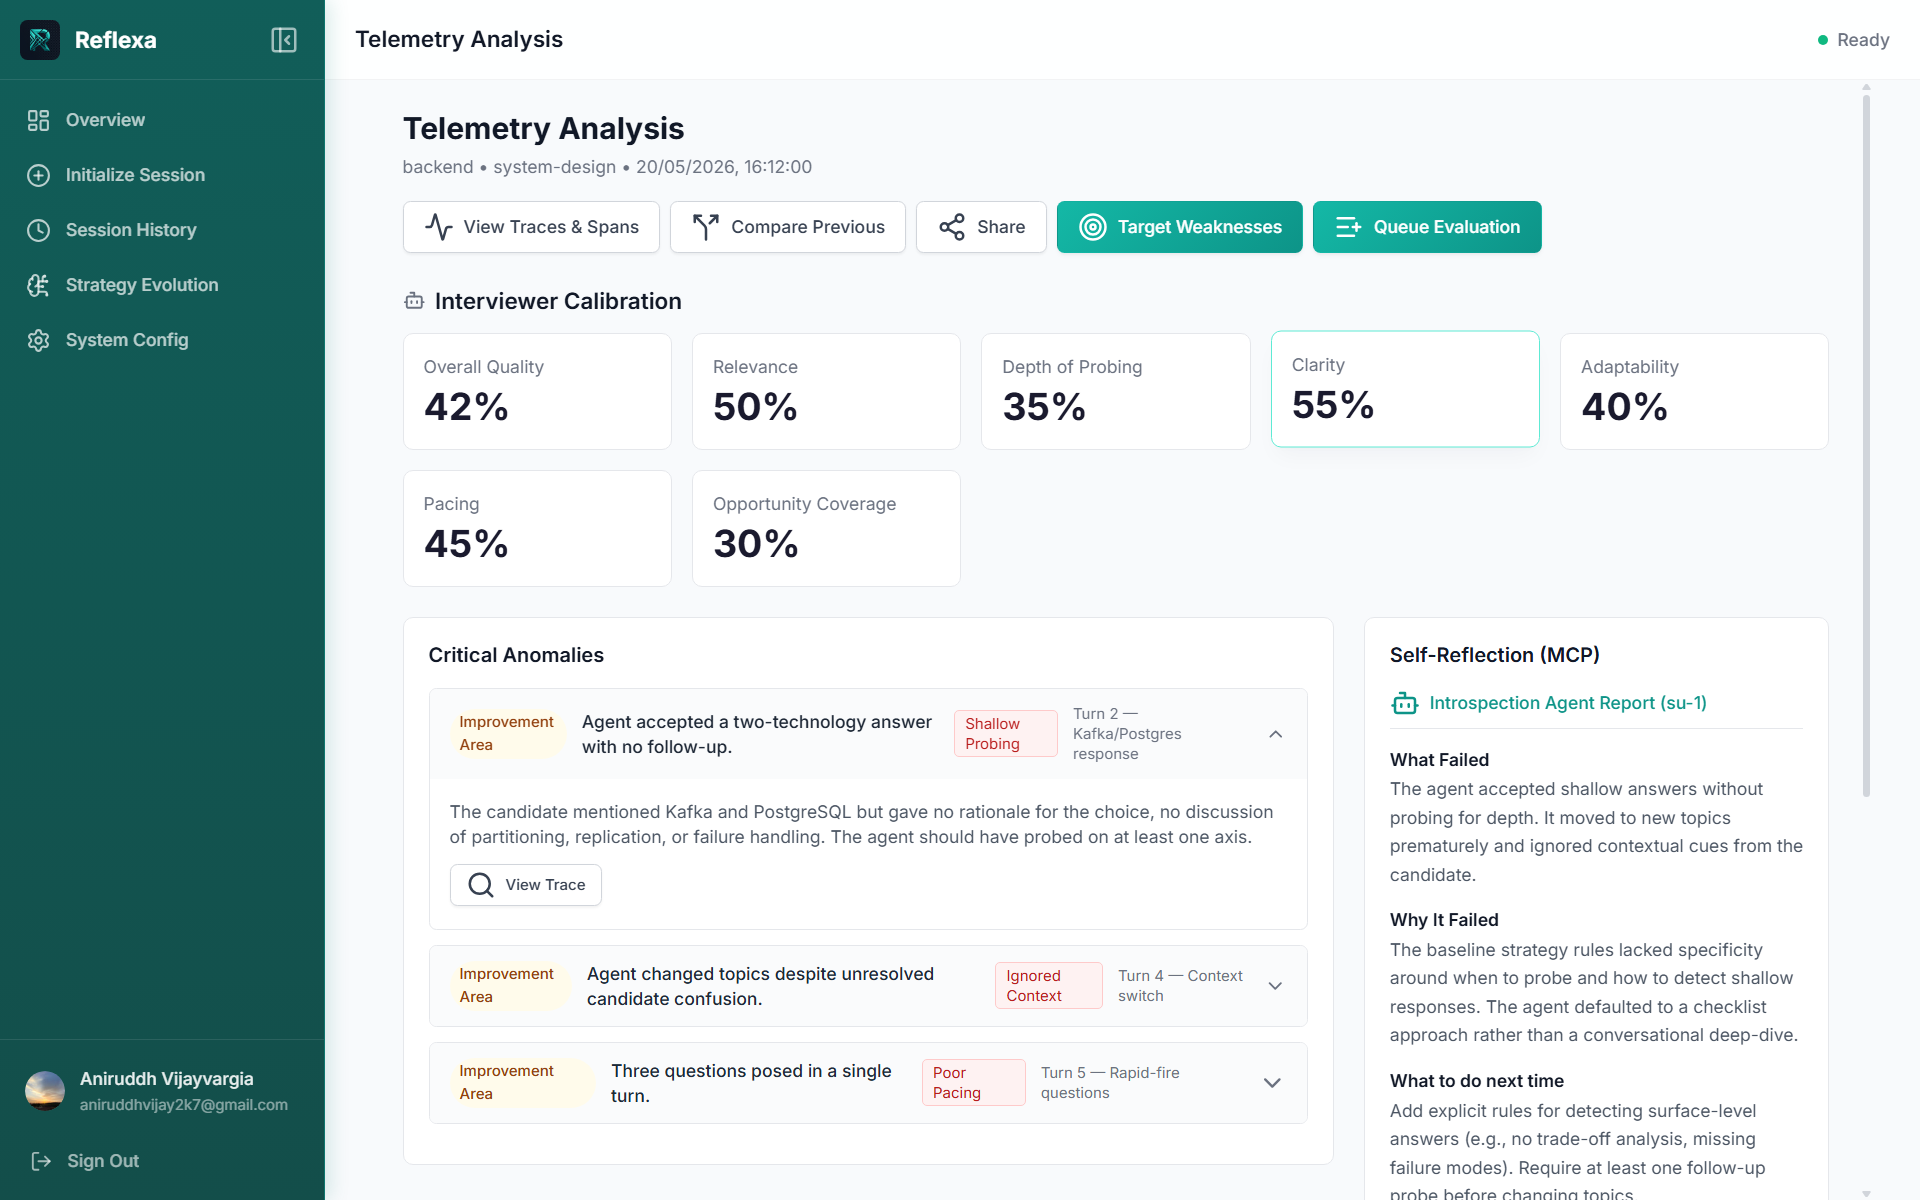The width and height of the screenshot is (1920, 1200).
Task: Click the Queue Evaluation button
Action: 1426,227
